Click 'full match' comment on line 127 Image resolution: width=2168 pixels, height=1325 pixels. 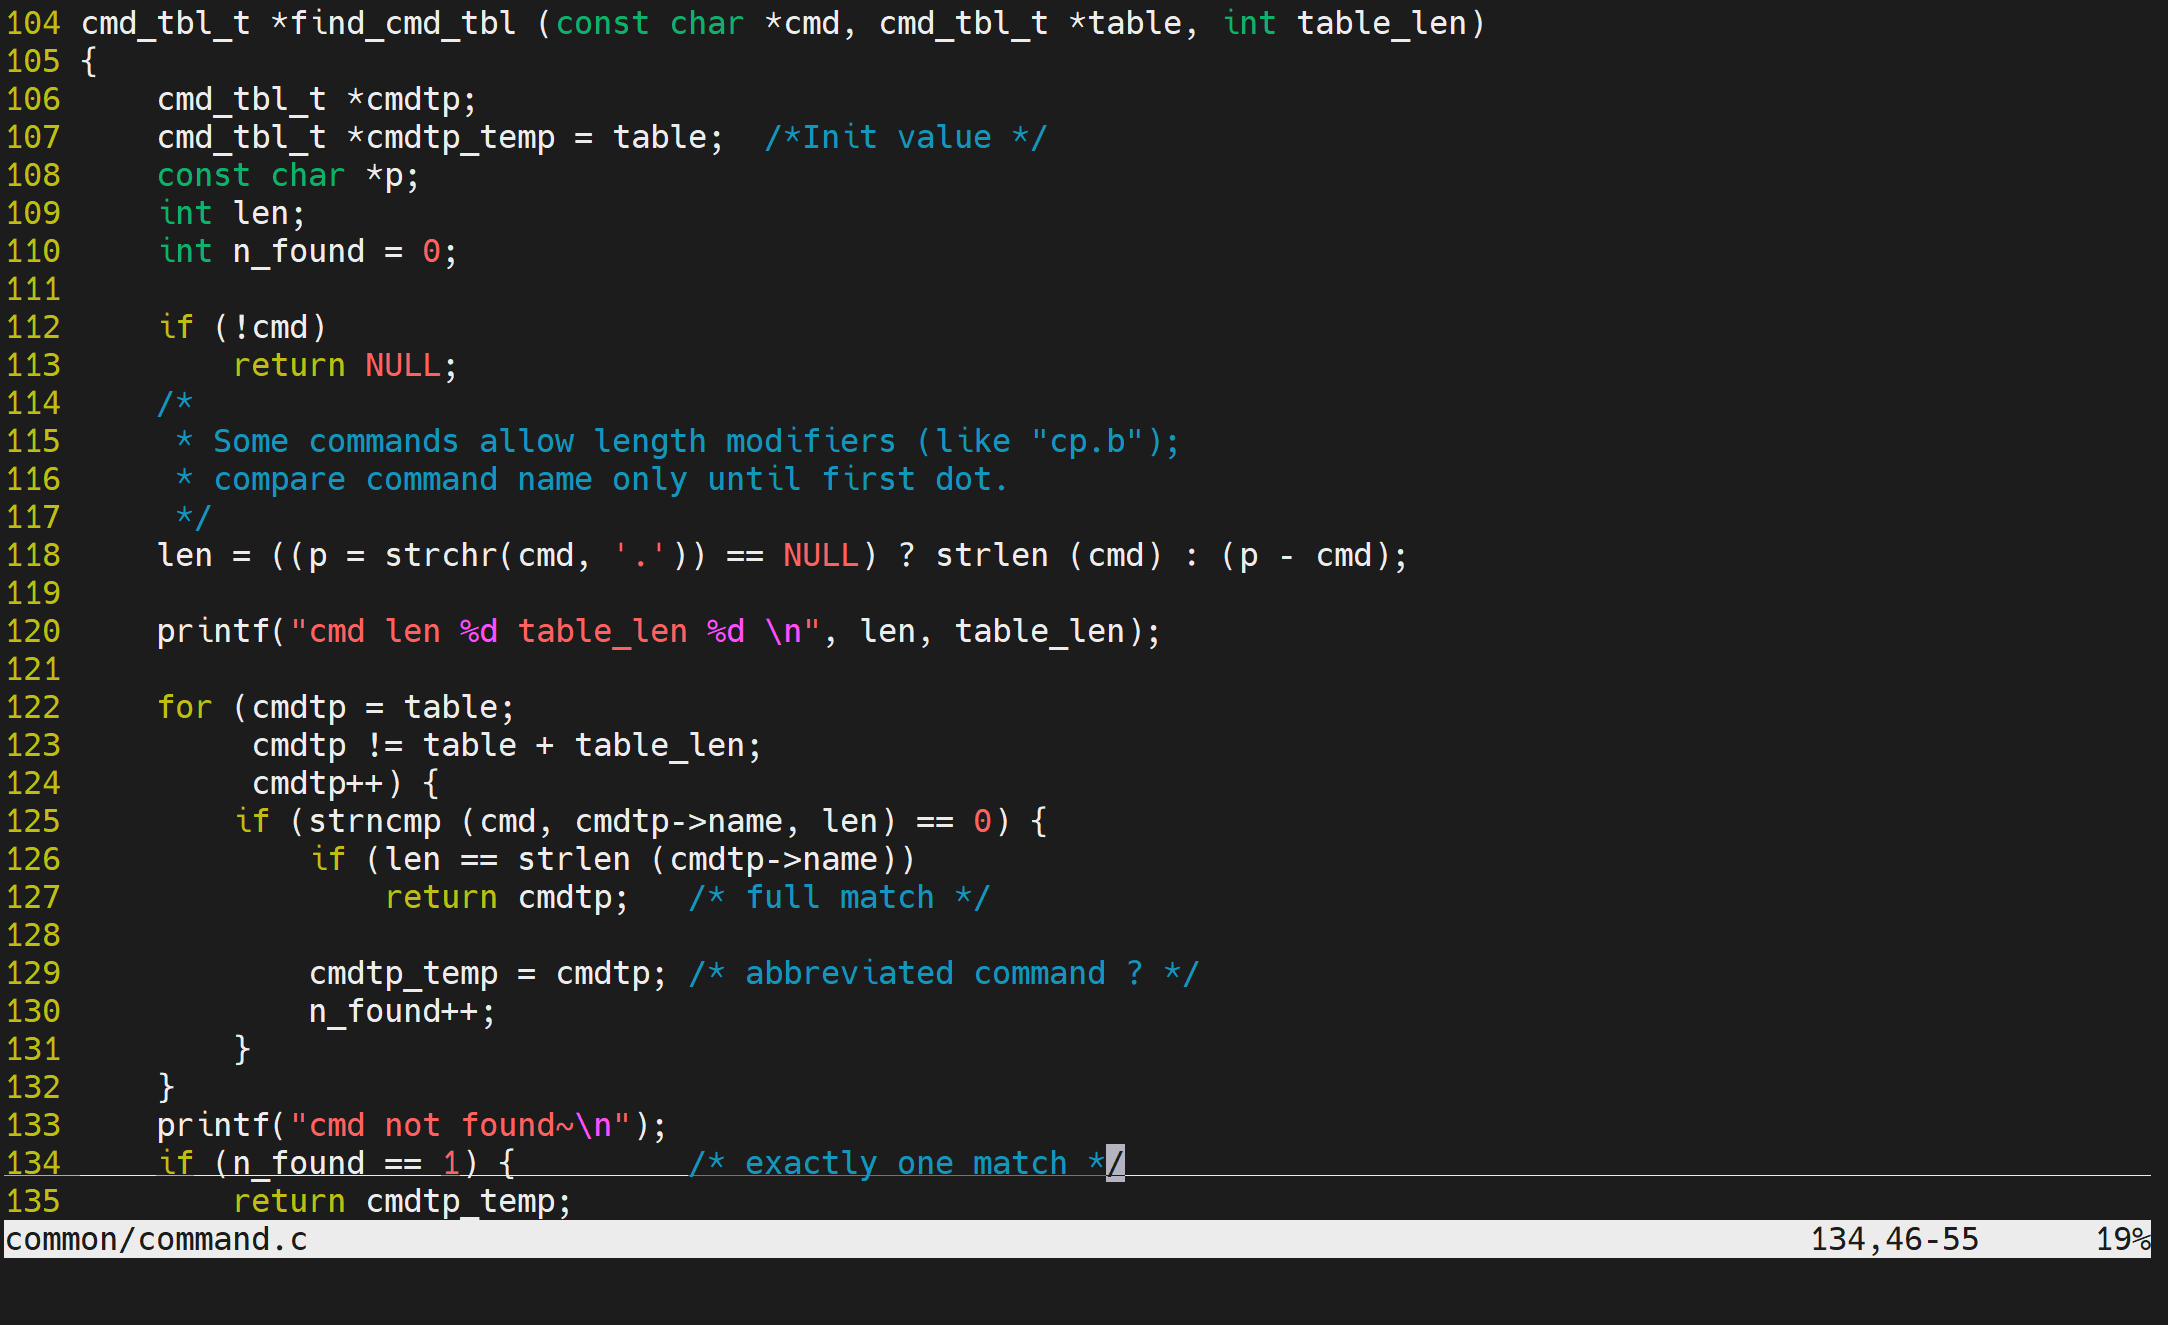pos(839,897)
